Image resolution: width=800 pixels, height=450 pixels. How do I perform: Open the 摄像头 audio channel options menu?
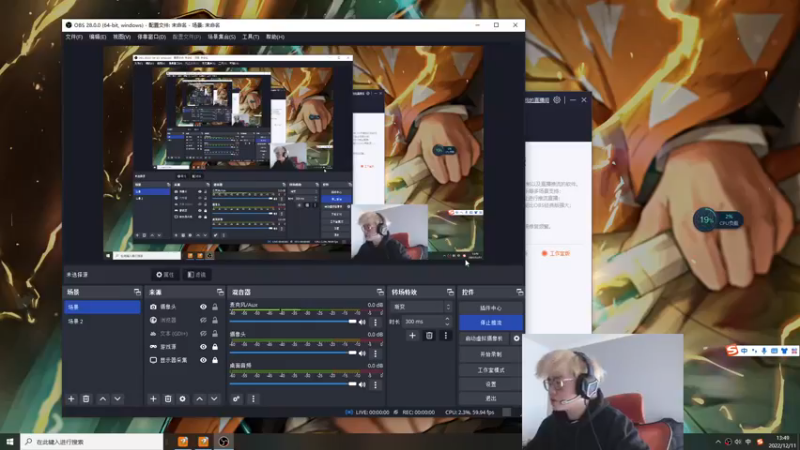click(376, 353)
